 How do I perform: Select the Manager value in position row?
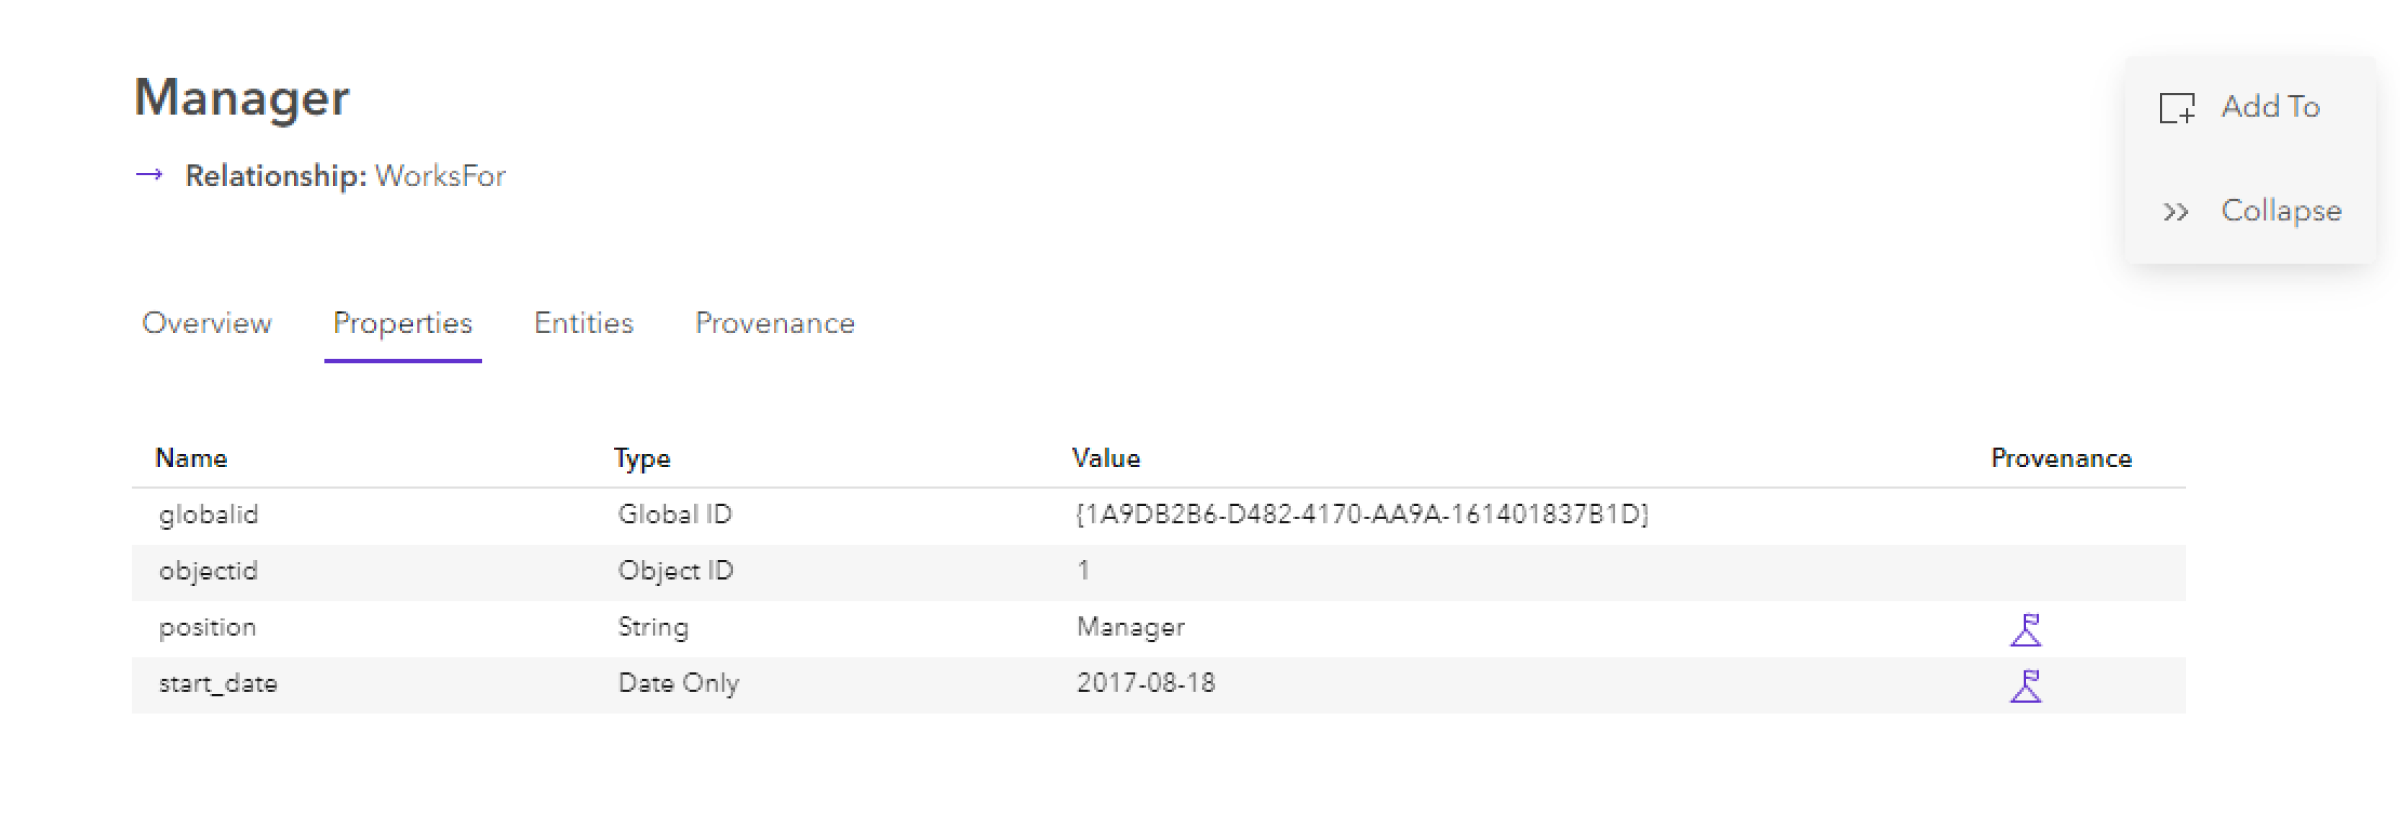[x=1129, y=627]
